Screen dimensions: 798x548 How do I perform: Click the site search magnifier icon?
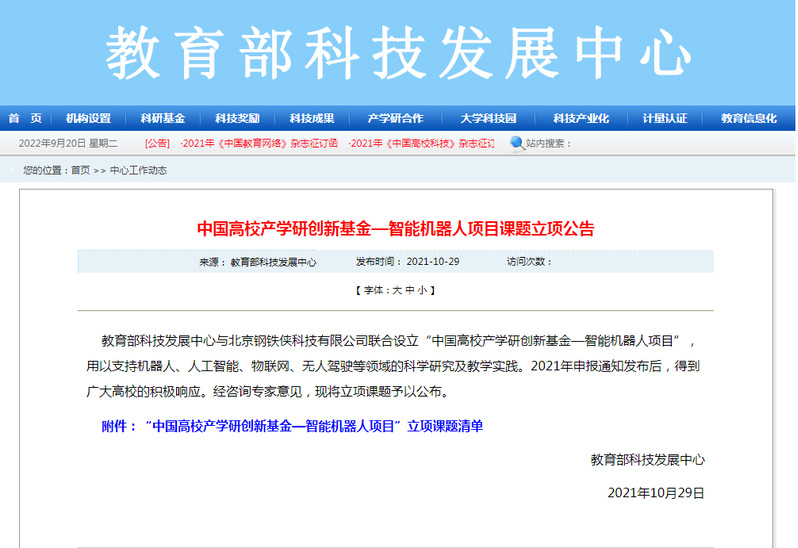pos(517,143)
